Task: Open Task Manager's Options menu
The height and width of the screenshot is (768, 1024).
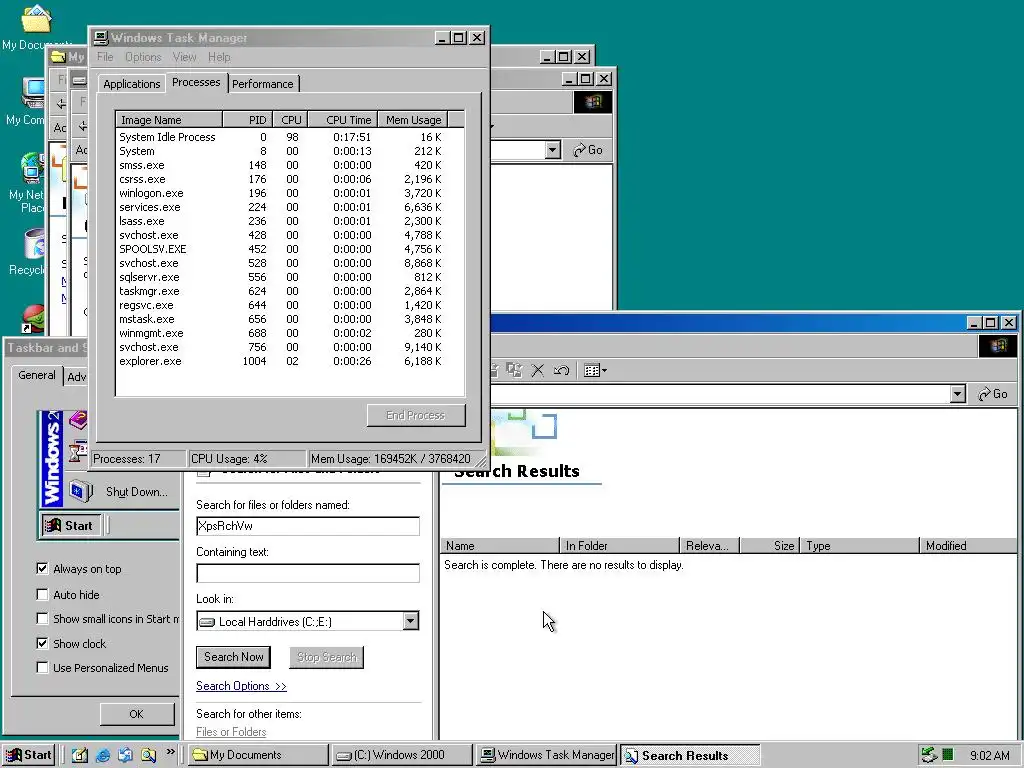Action: click(x=143, y=57)
